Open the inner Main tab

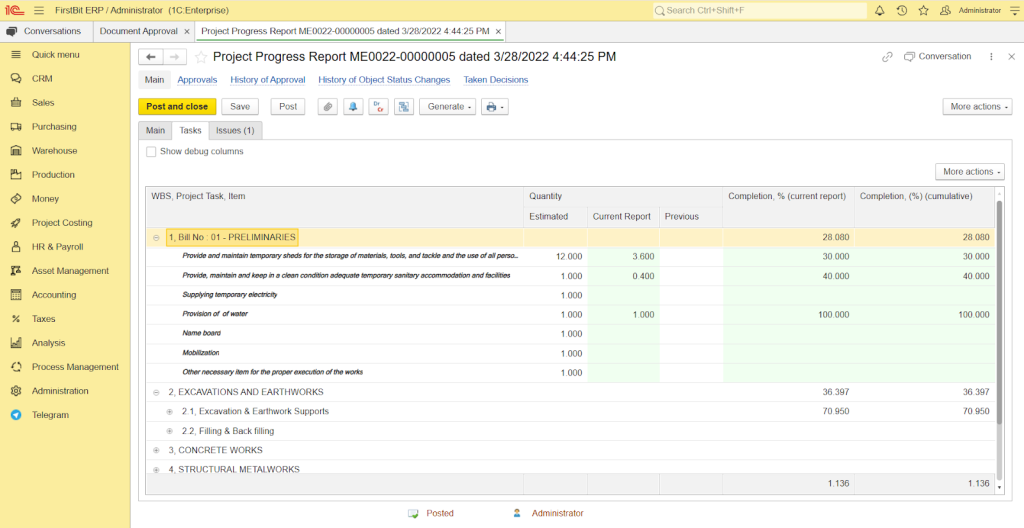point(155,130)
